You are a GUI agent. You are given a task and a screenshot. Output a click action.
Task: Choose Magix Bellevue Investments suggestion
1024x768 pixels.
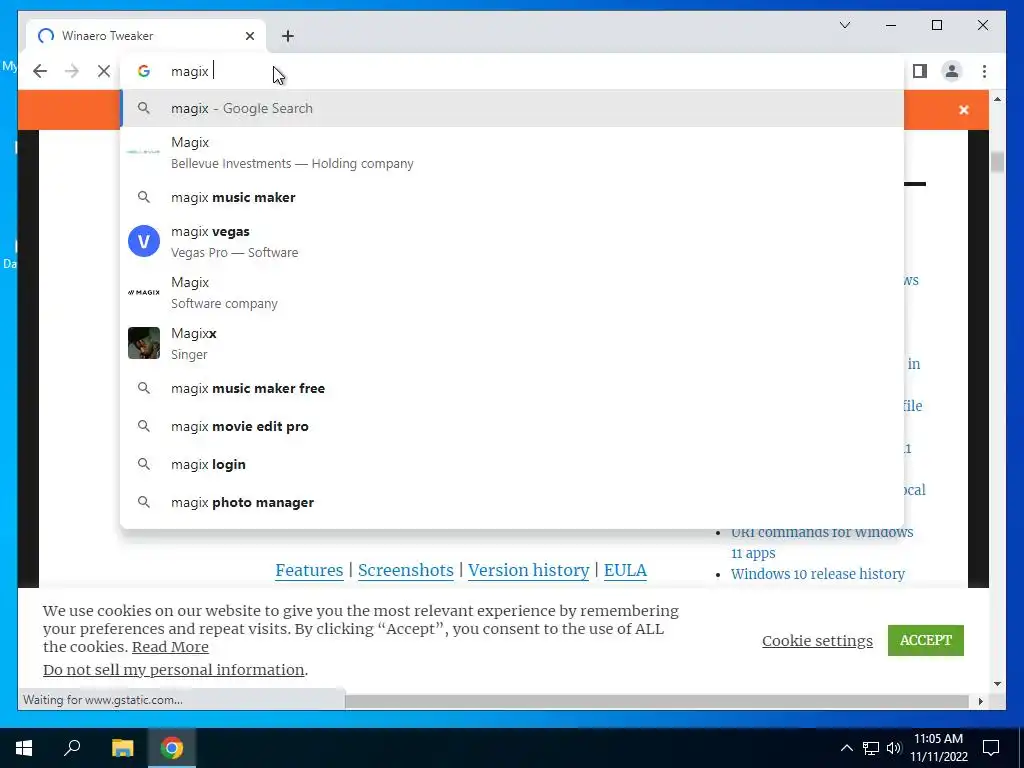[x=512, y=153]
